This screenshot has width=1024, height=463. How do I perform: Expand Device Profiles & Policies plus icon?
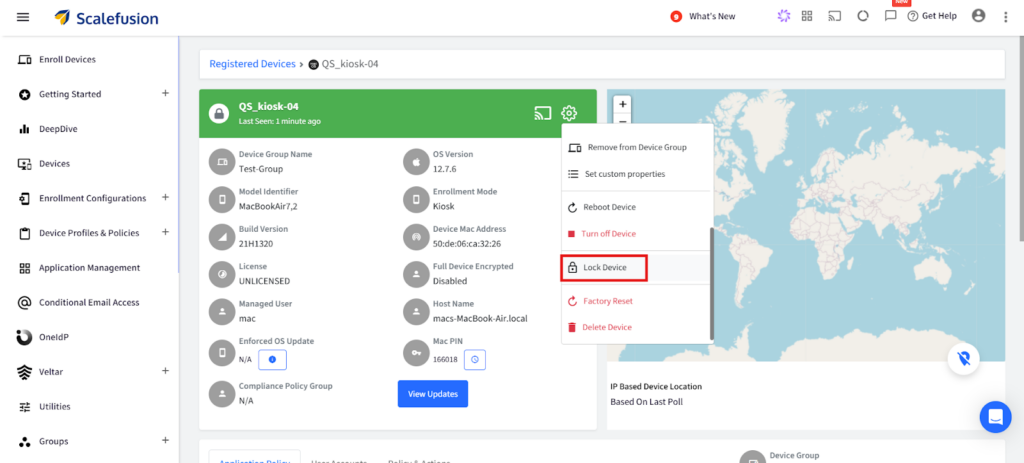(x=165, y=232)
